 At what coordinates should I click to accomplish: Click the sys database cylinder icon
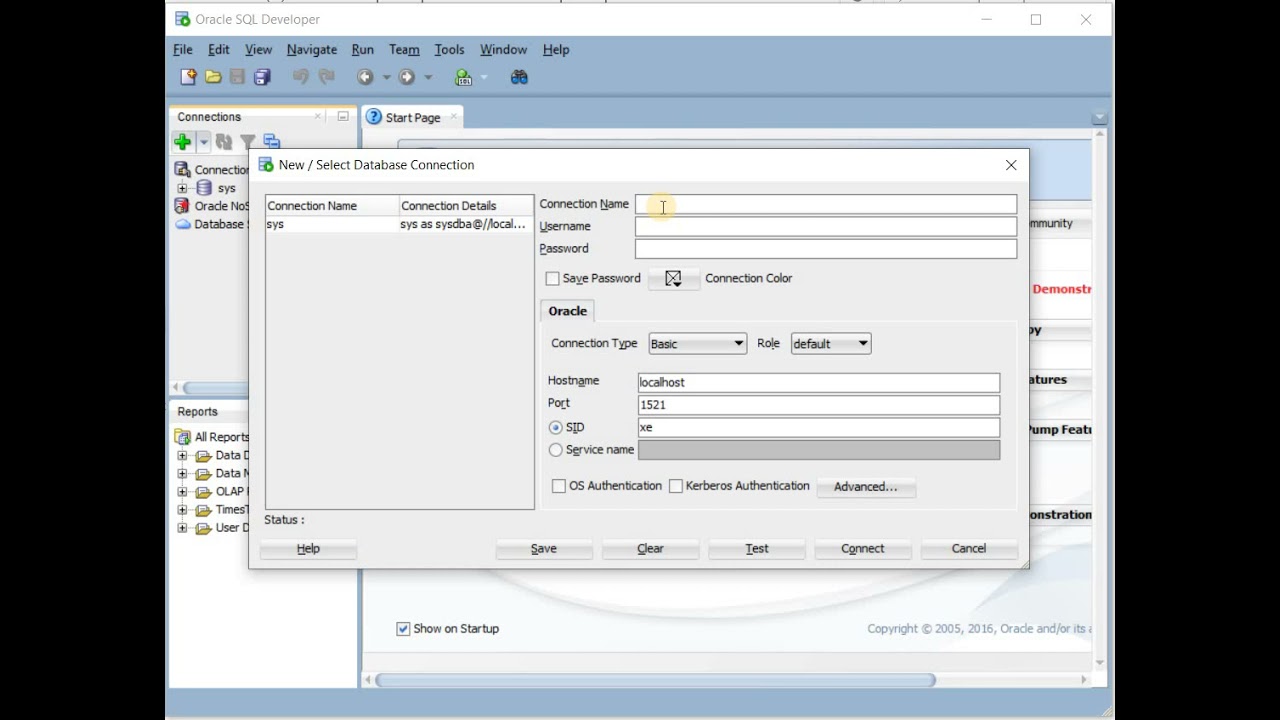click(204, 188)
